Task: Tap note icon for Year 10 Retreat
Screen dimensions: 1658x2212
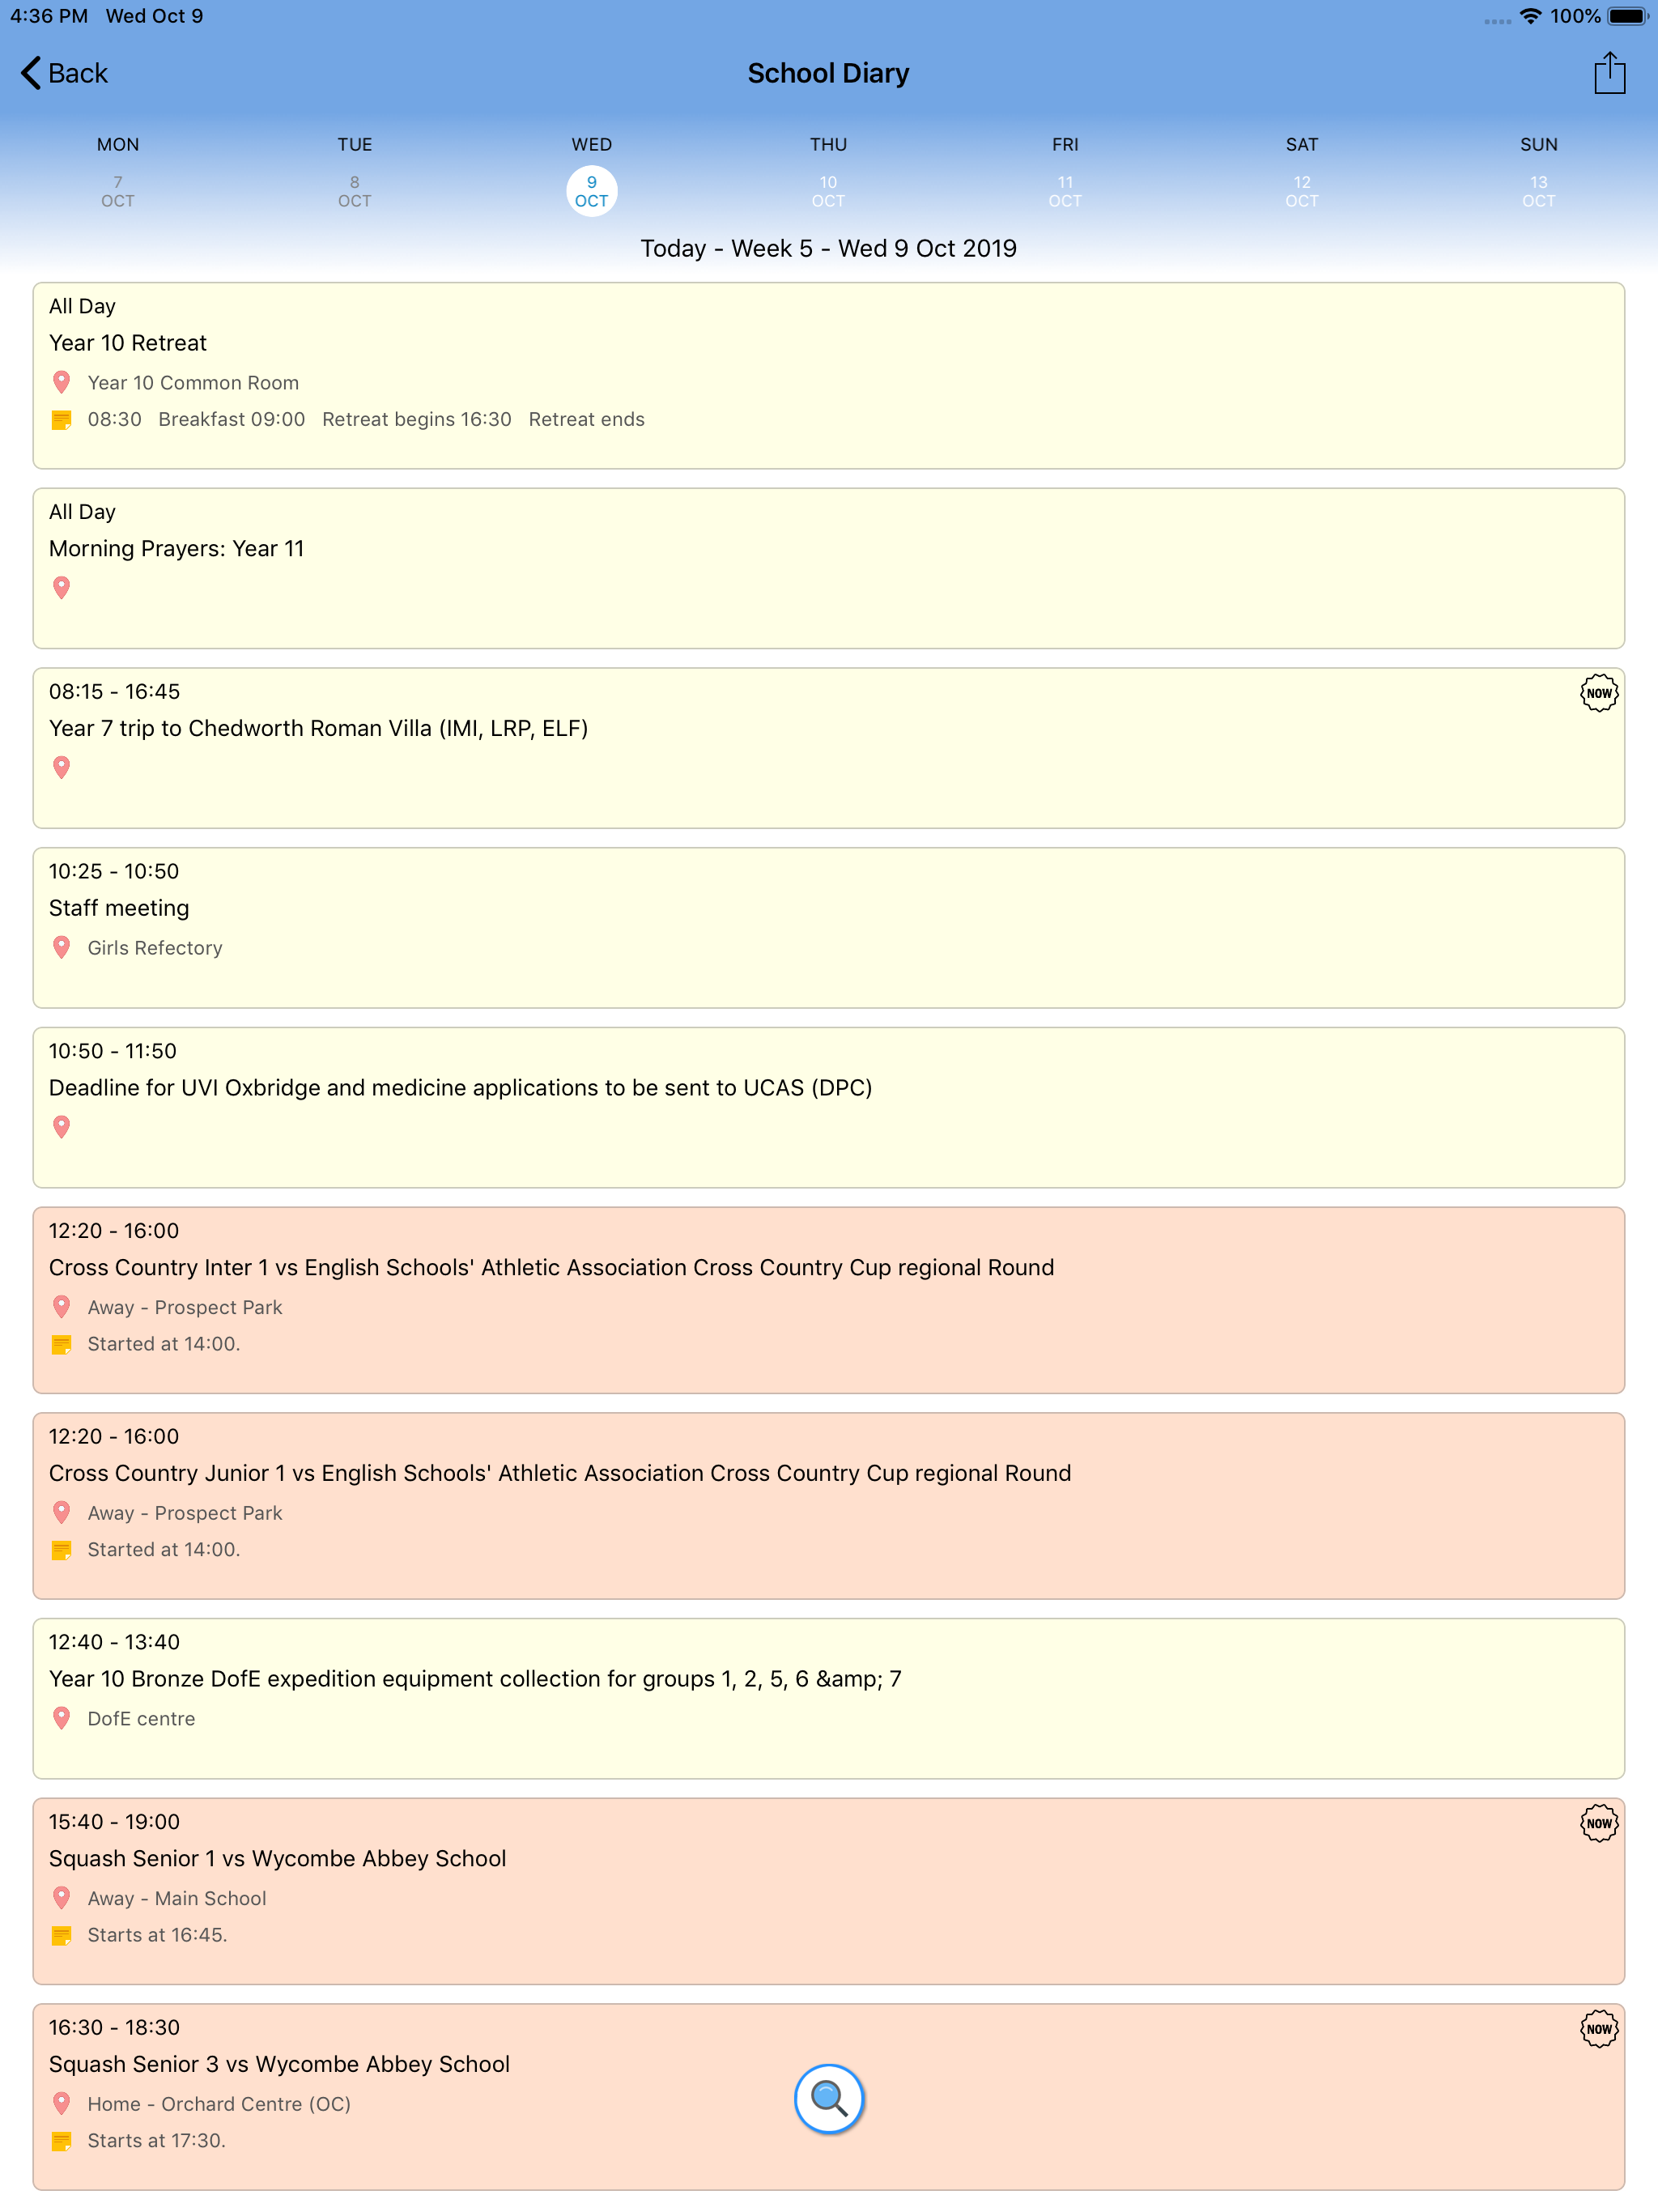Action: coord(61,420)
